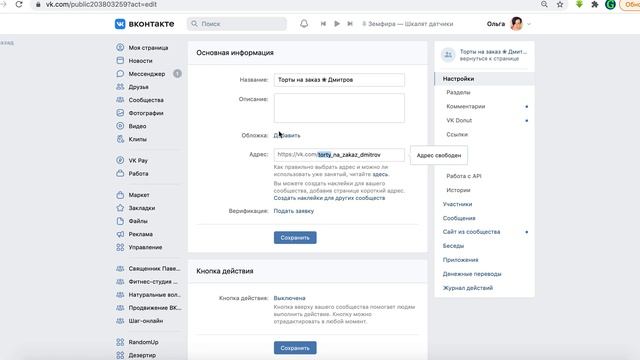
Task: Click Добавить cover link
Action: click(x=287, y=136)
